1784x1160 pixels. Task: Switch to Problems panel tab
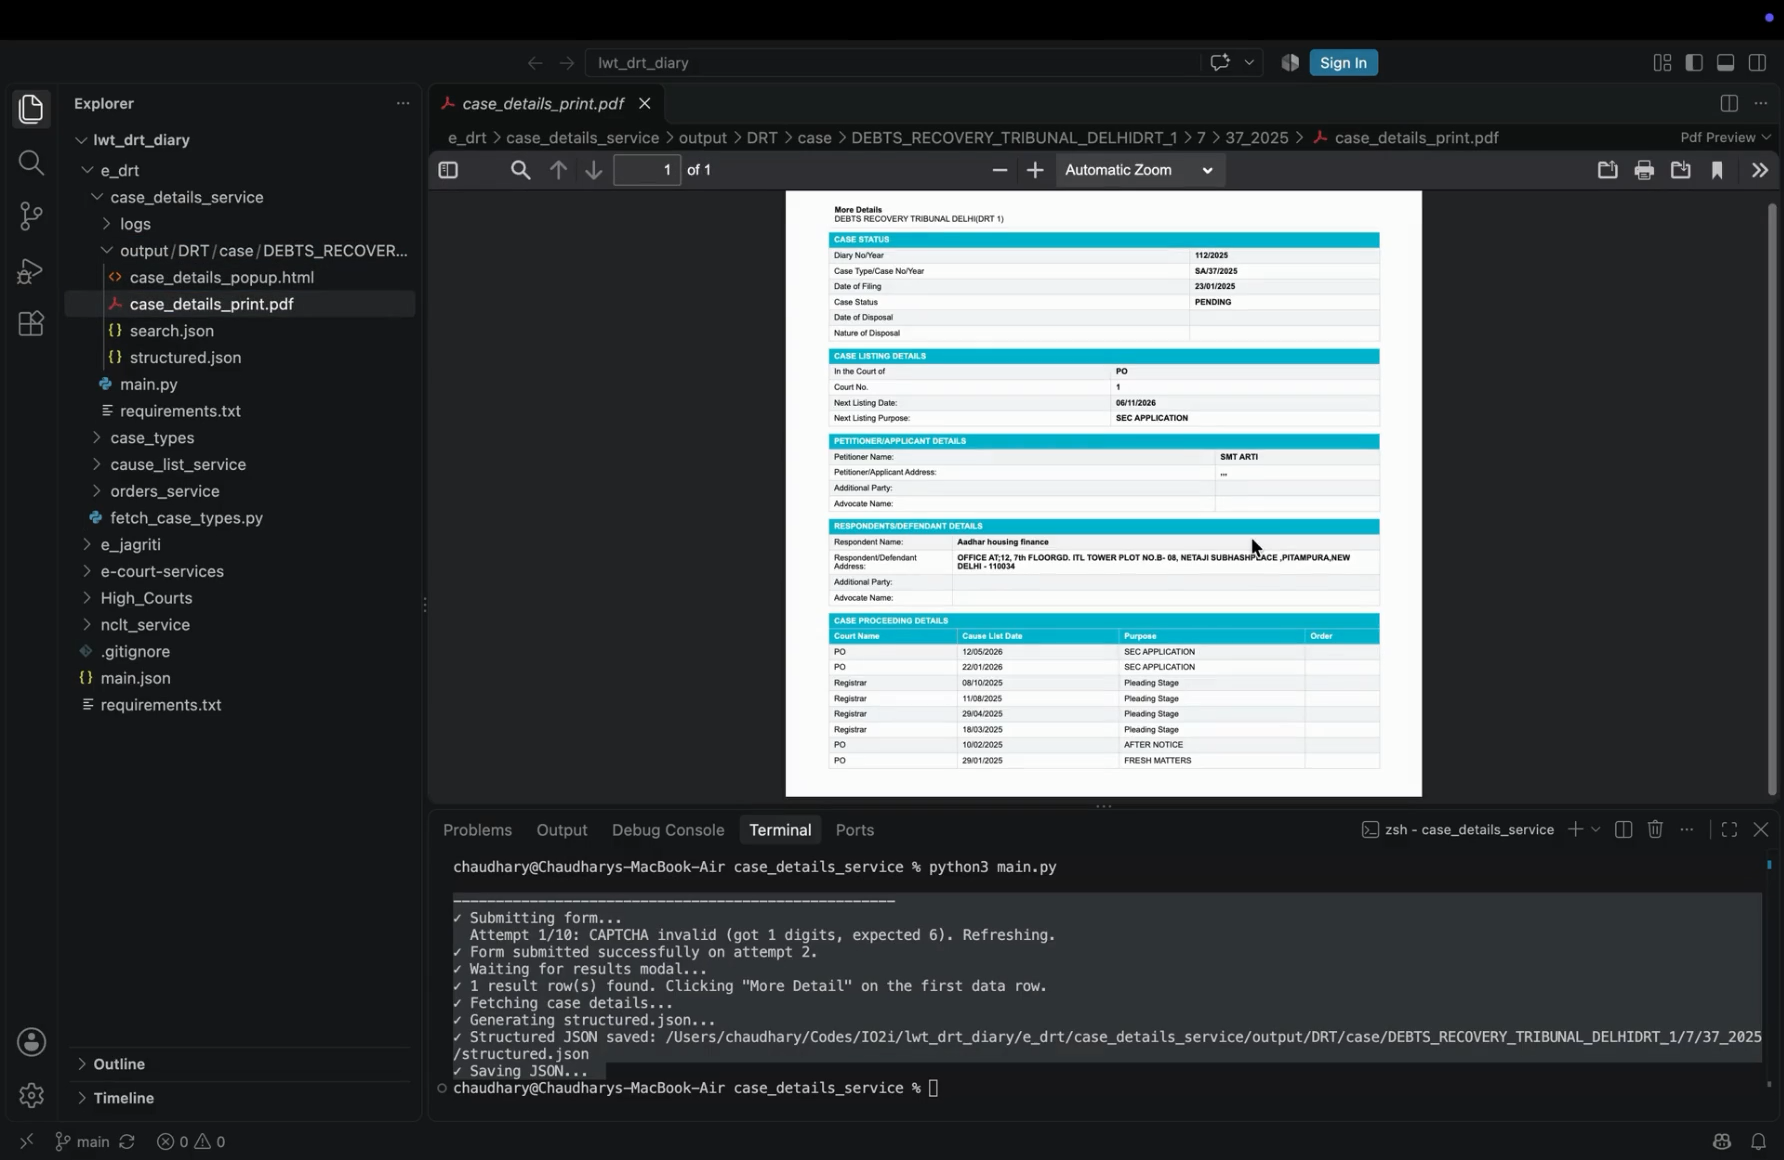tap(477, 830)
